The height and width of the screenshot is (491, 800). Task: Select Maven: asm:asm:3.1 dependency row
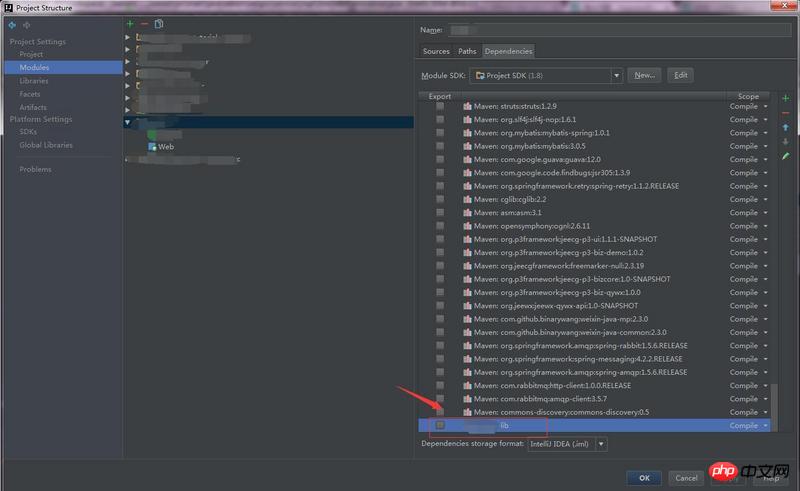click(594, 212)
